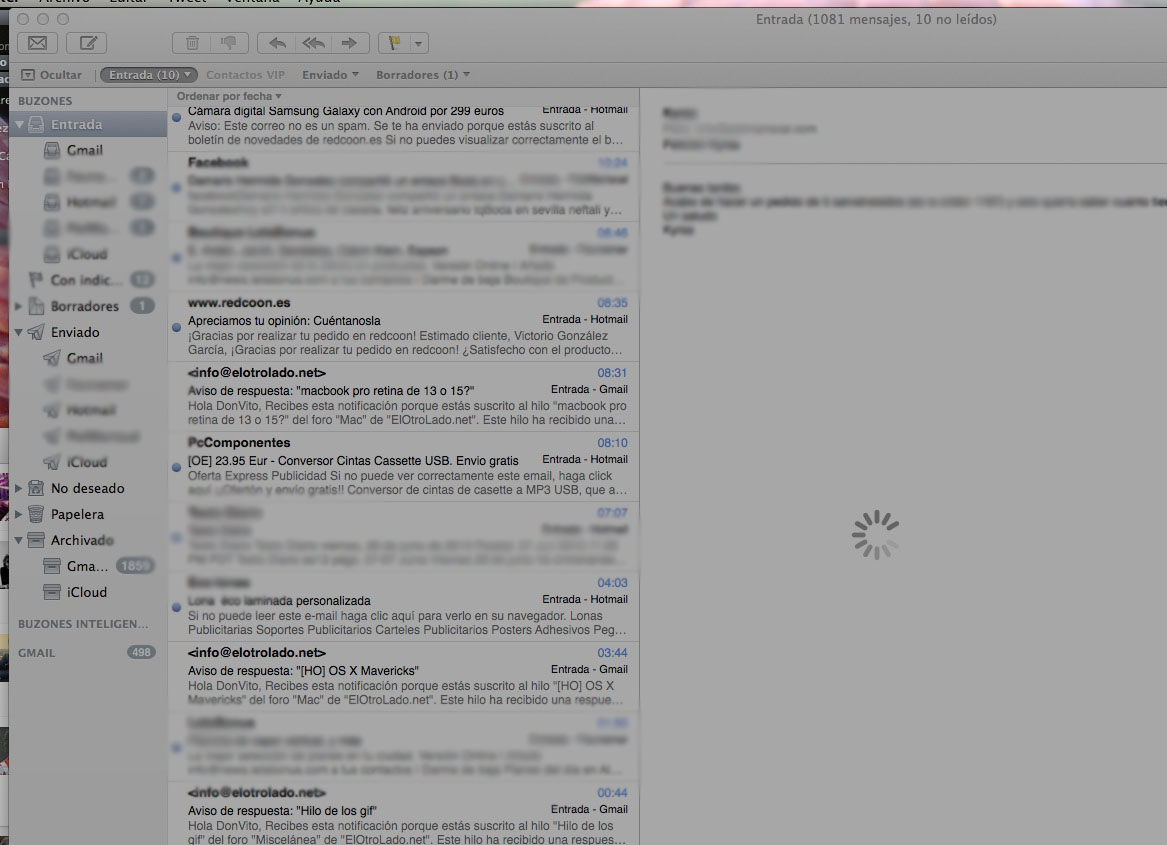The width and height of the screenshot is (1167, 845).
Task: Select the Borradores mailbox folder icon
Action: [36, 306]
